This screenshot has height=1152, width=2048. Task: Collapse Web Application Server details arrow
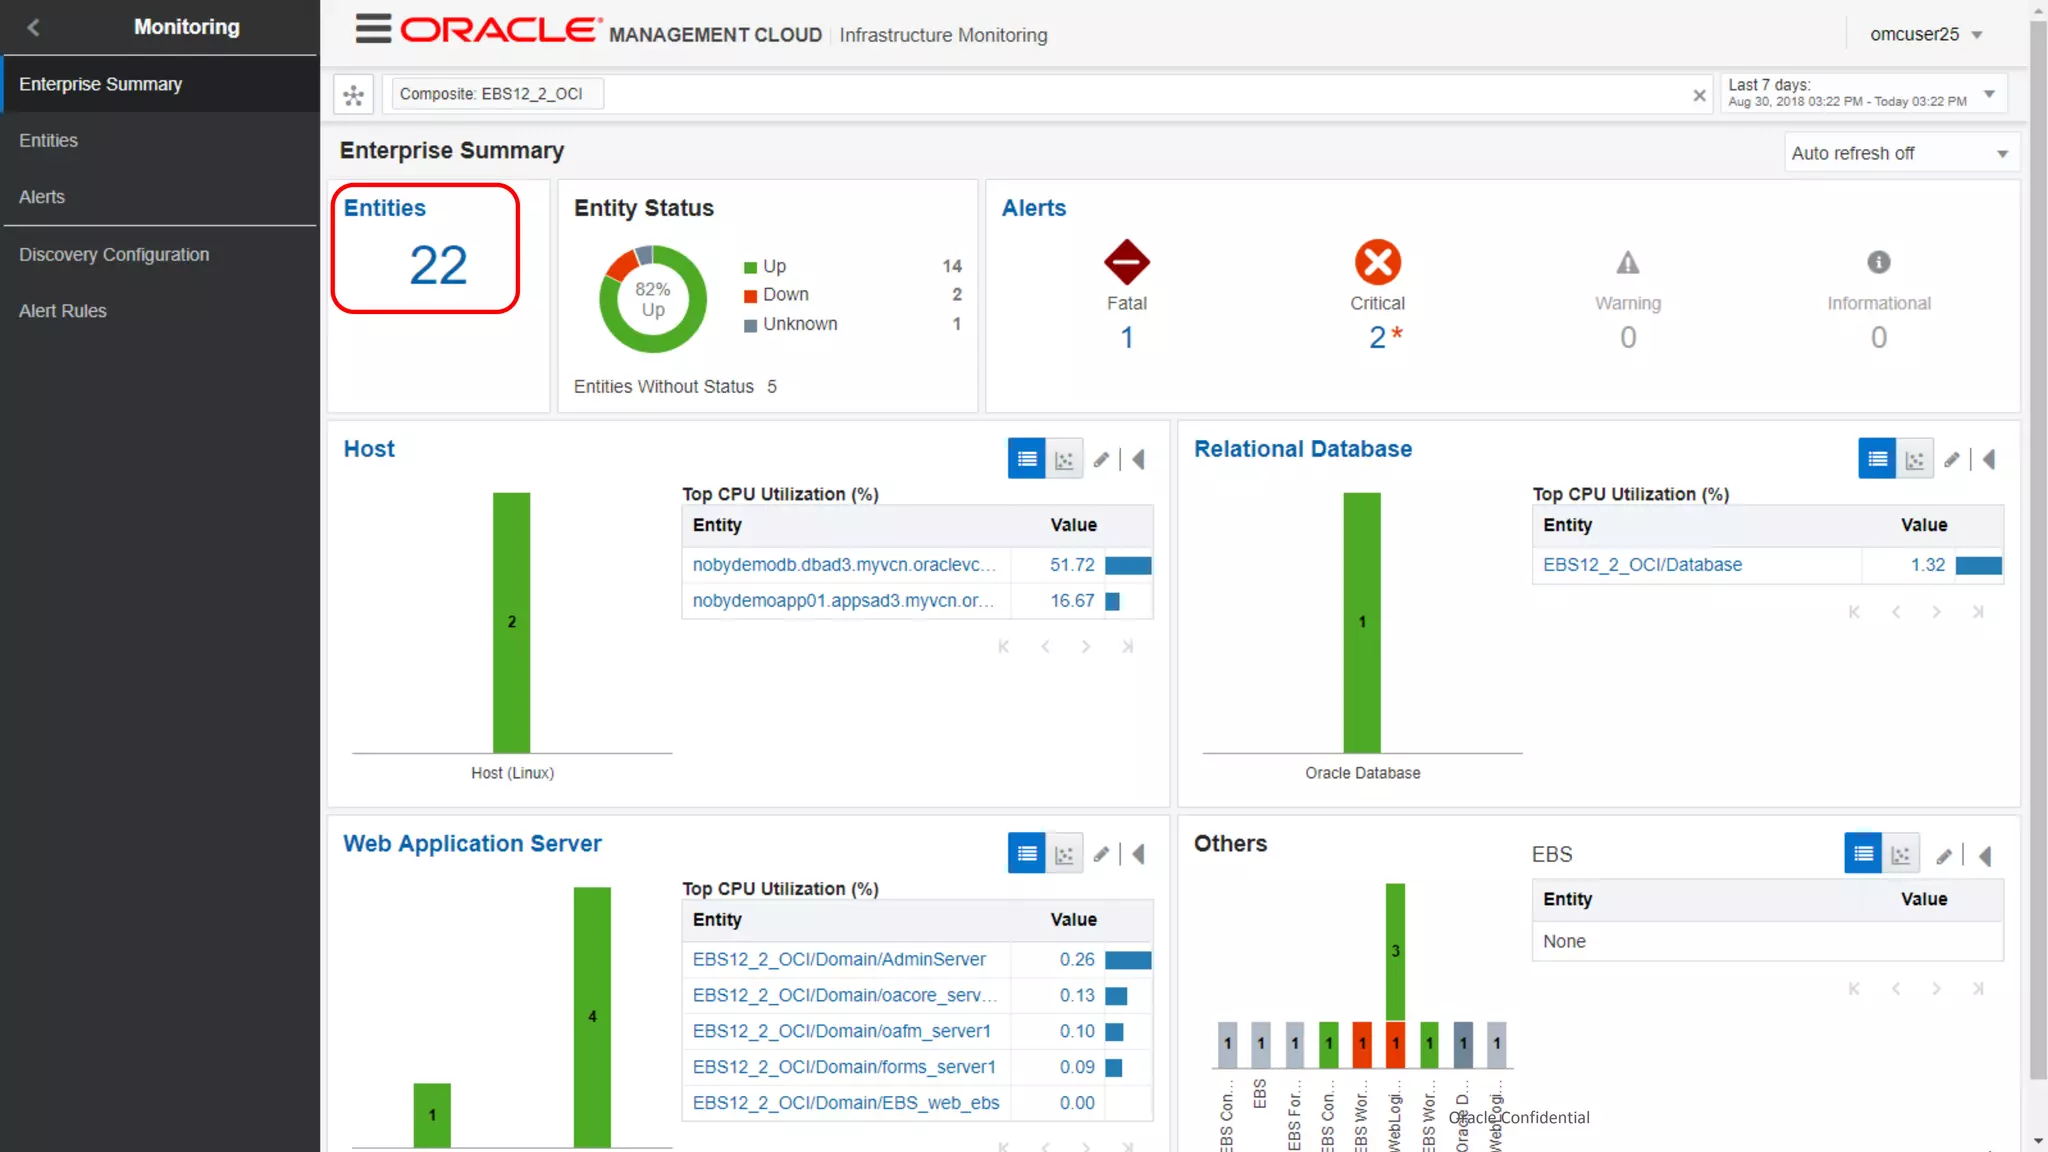pyautogui.click(x=1138, y=855)
